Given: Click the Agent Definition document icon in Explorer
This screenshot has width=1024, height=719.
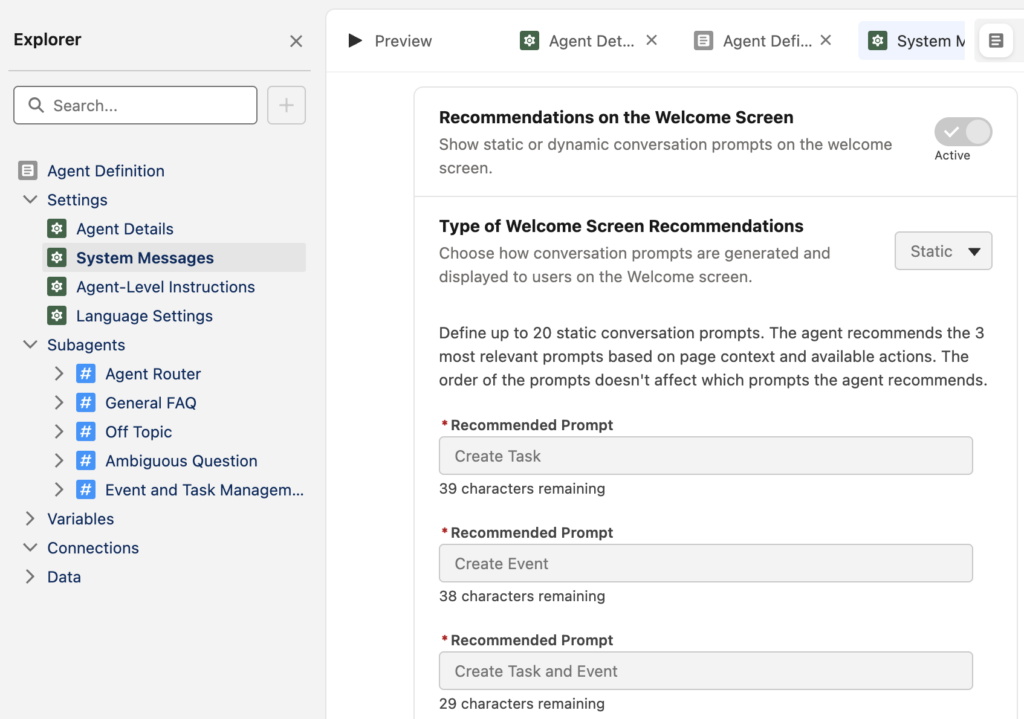Looking at the screenshot, I should (x=27, y=170).
